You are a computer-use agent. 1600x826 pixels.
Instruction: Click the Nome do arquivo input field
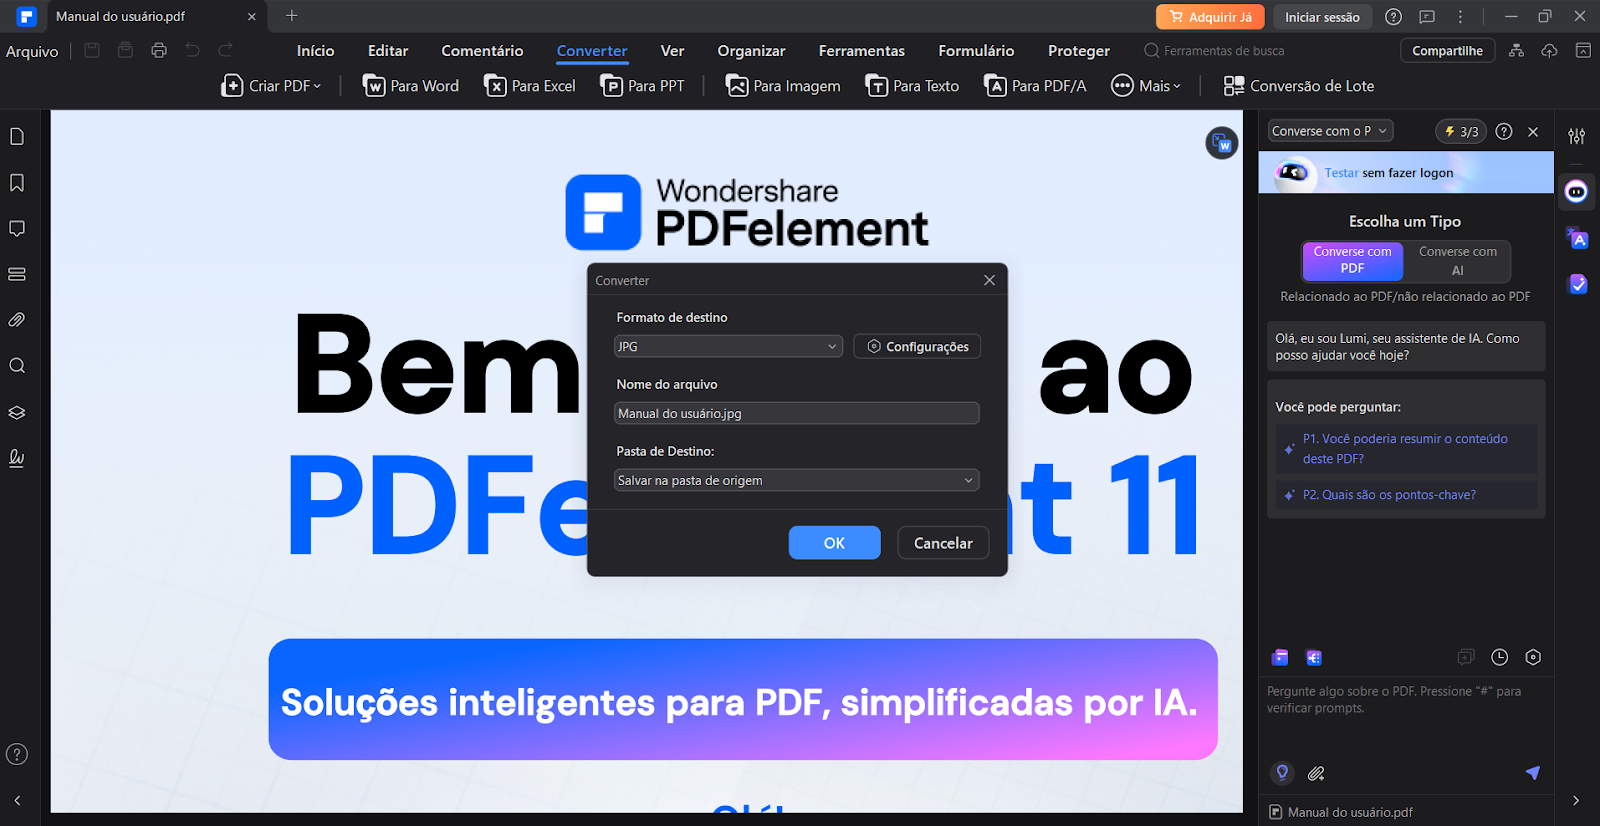pos(796,413)
